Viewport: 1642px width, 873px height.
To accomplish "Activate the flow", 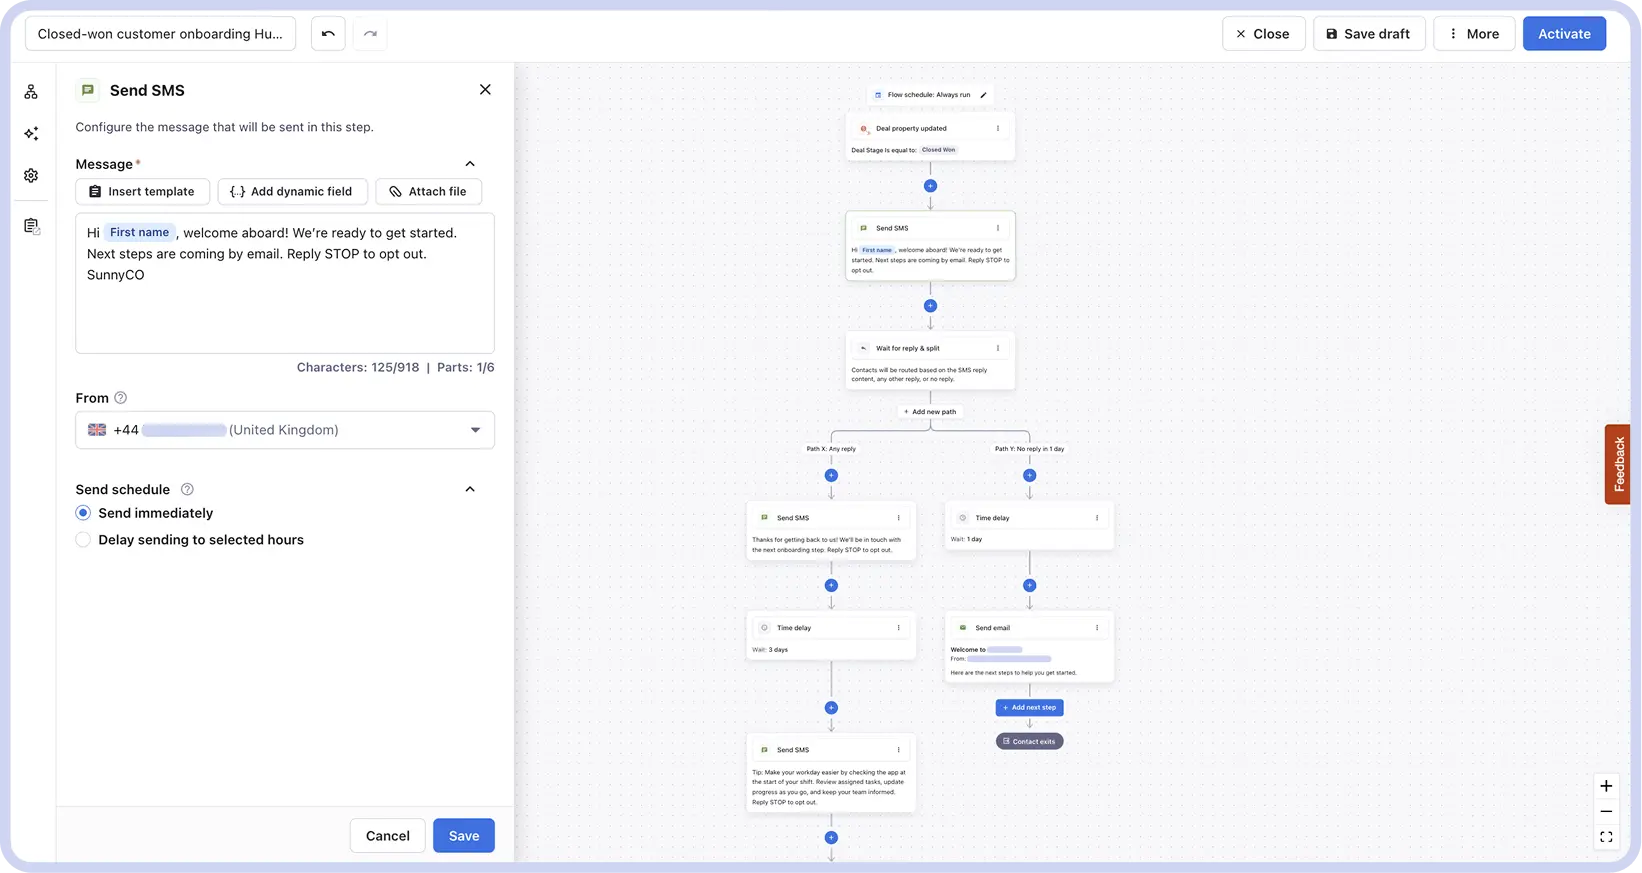I will coord(1564,34).
